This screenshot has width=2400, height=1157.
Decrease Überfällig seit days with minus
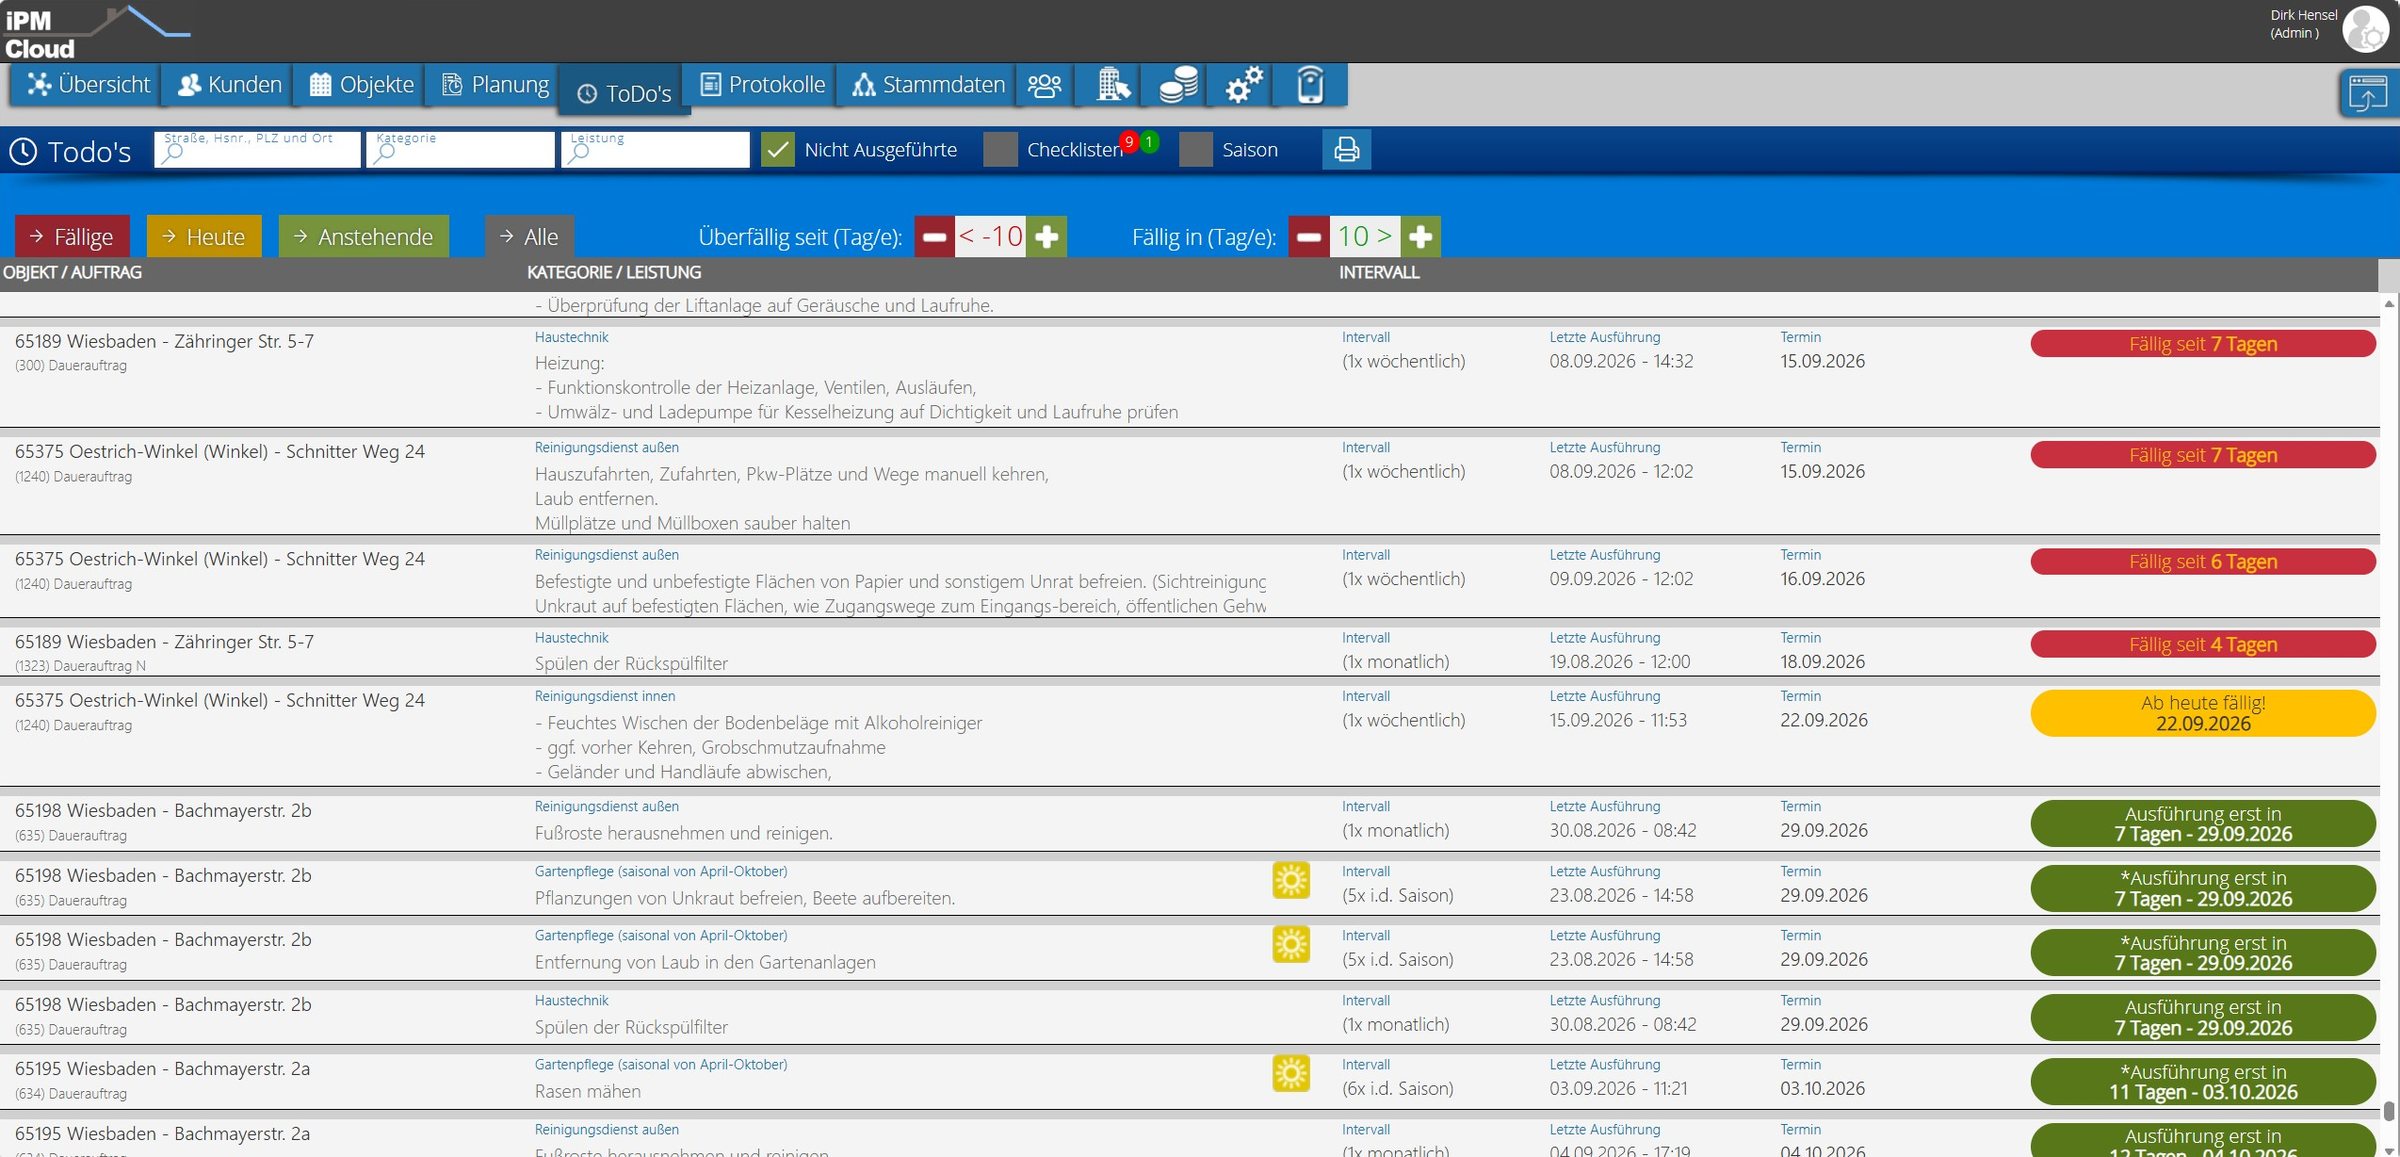[x=934, y=237]
